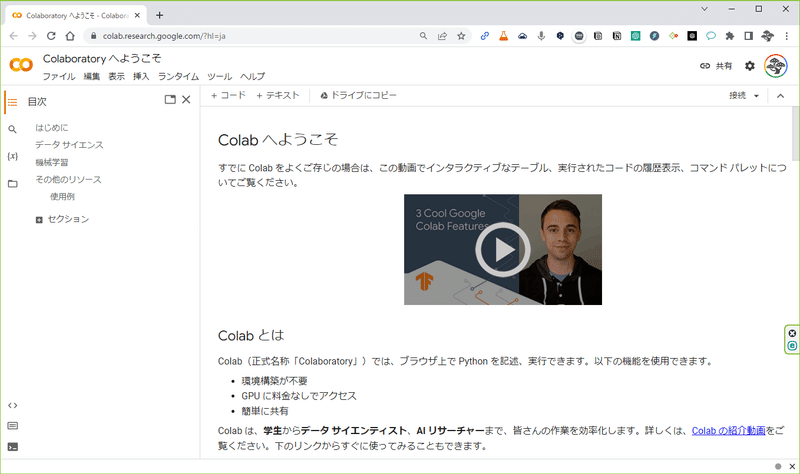
Task: Click the notebook vertical scrollbar
Action: [795, 133]
